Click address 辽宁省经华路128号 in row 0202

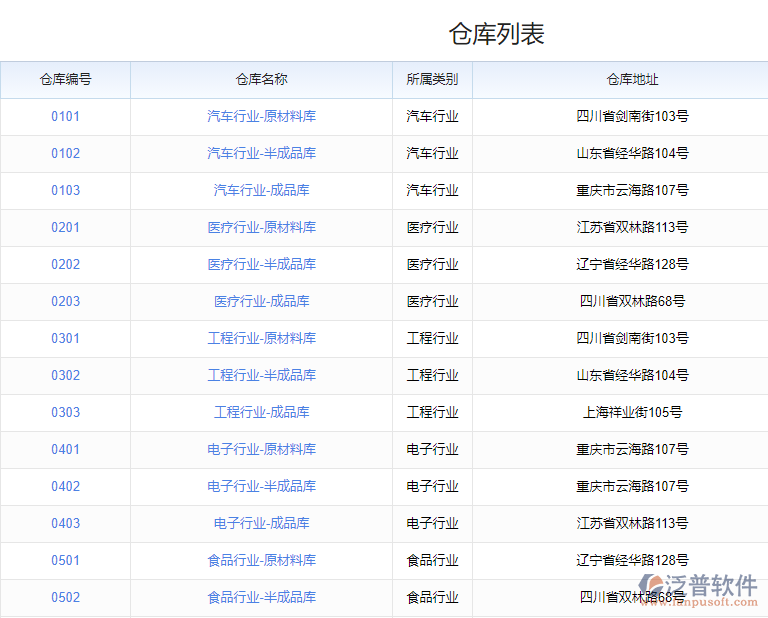(632, 264)
